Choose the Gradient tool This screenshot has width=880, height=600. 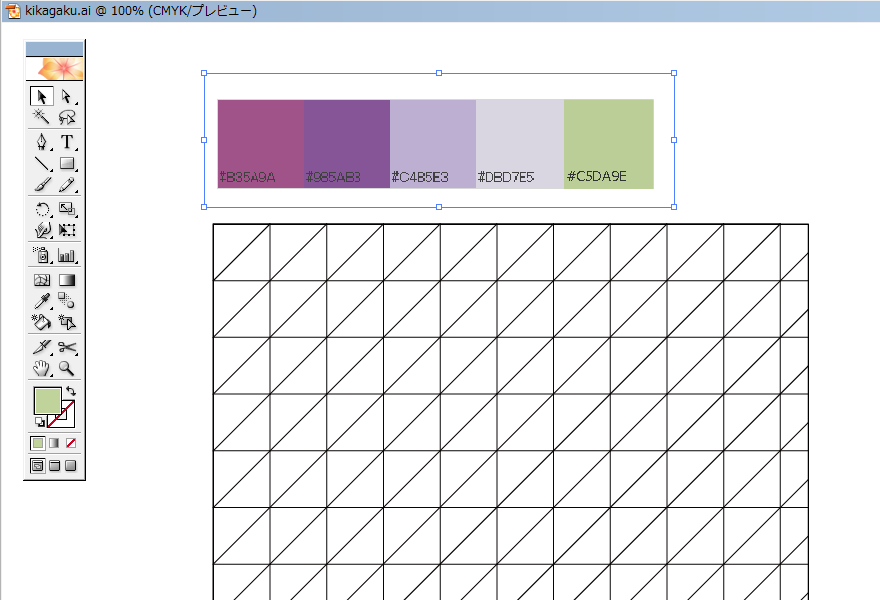pos(67,280)
